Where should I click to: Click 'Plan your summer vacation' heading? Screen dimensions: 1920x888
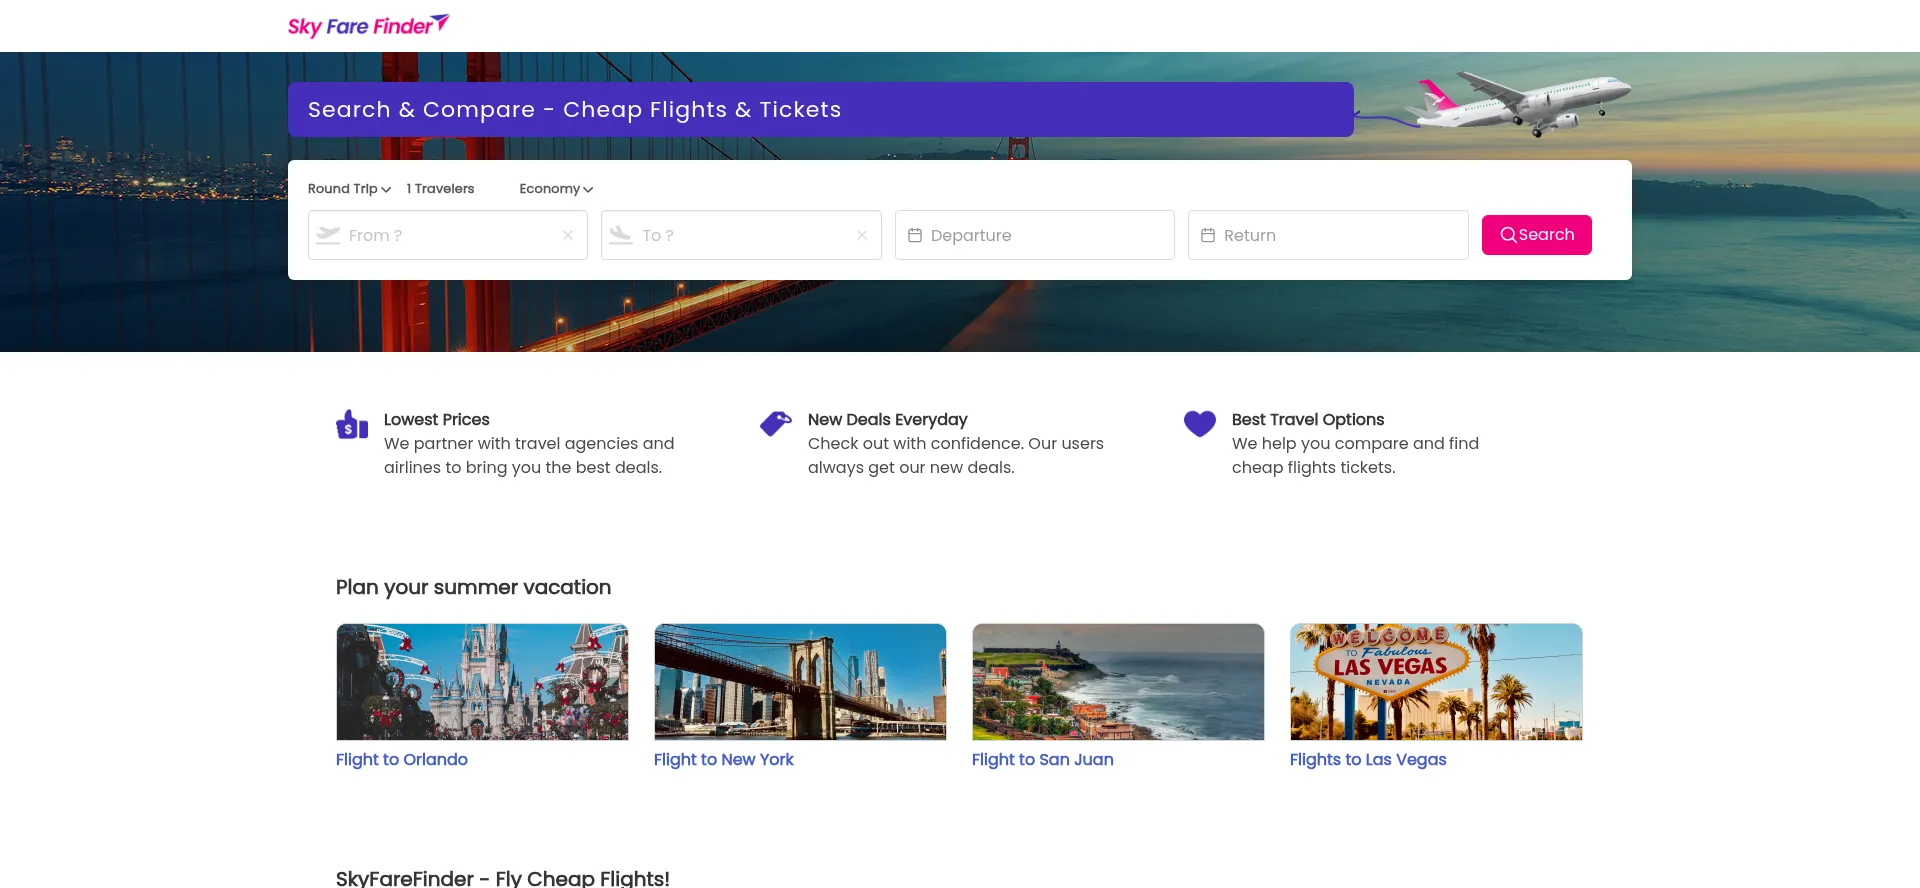[x=474, y=588]
